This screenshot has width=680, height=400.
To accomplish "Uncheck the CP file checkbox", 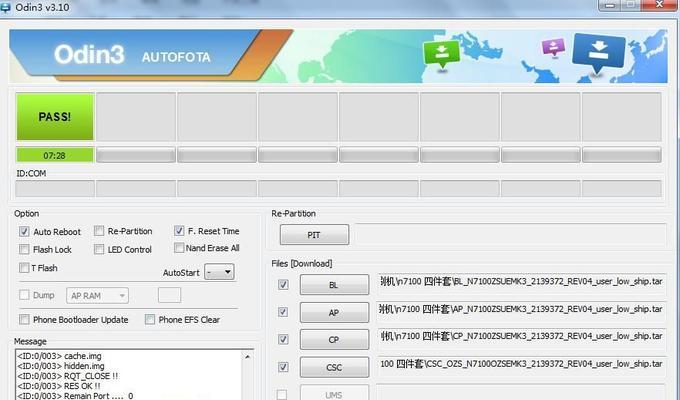I will 283,339.
